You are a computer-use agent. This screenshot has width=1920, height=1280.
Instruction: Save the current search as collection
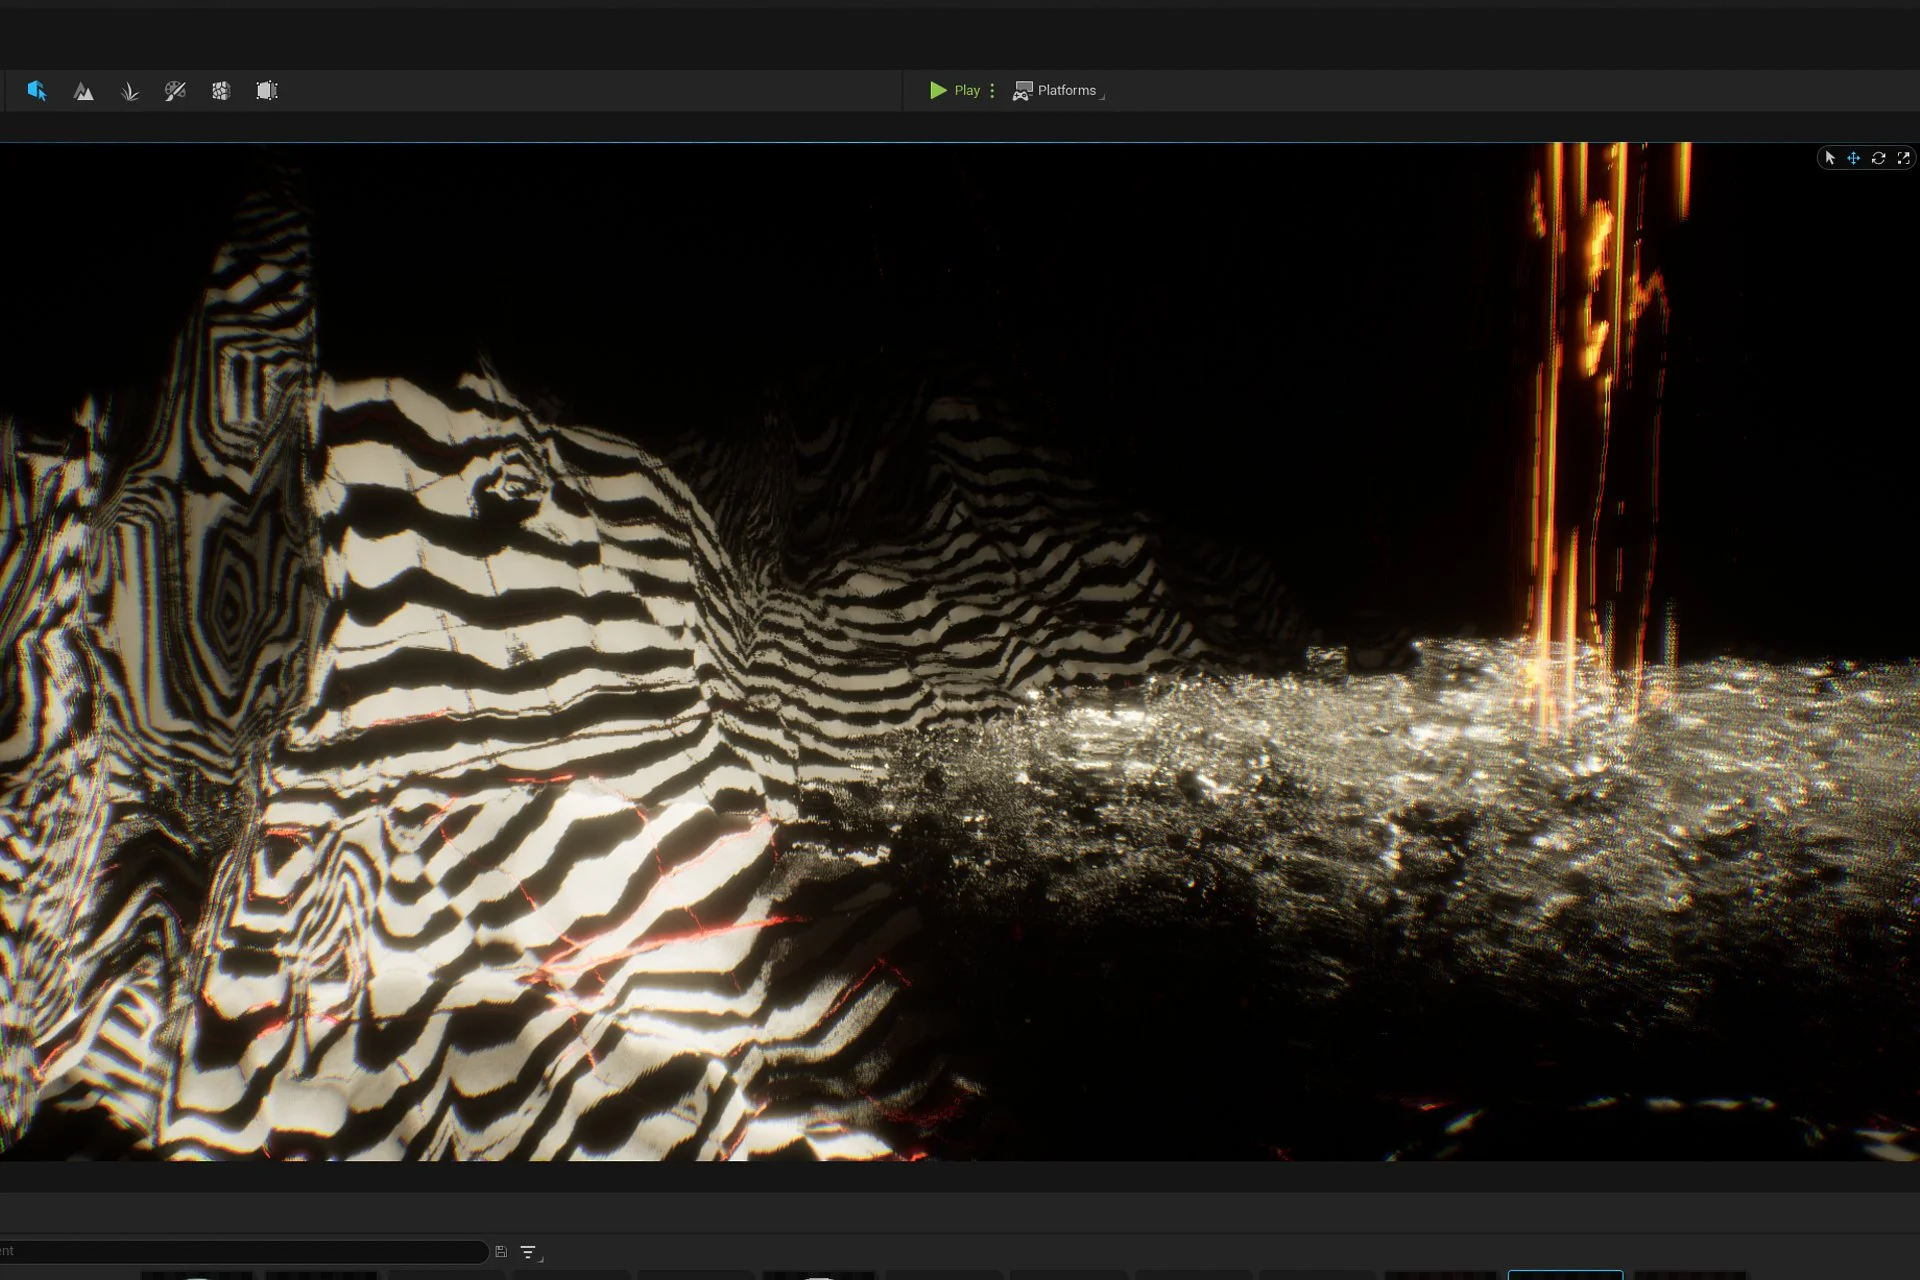(x=501, y=1252)
